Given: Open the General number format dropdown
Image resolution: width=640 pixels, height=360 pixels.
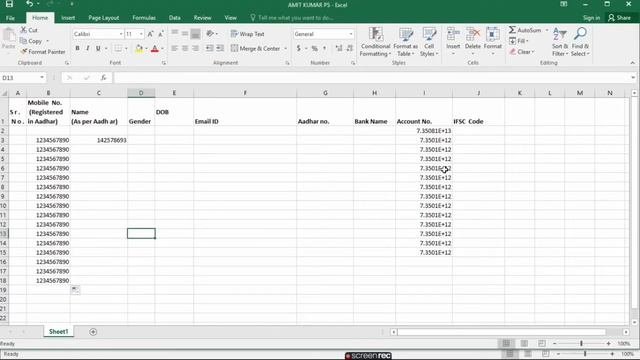Looking at the screenshot, I should [x=351, y=34].
